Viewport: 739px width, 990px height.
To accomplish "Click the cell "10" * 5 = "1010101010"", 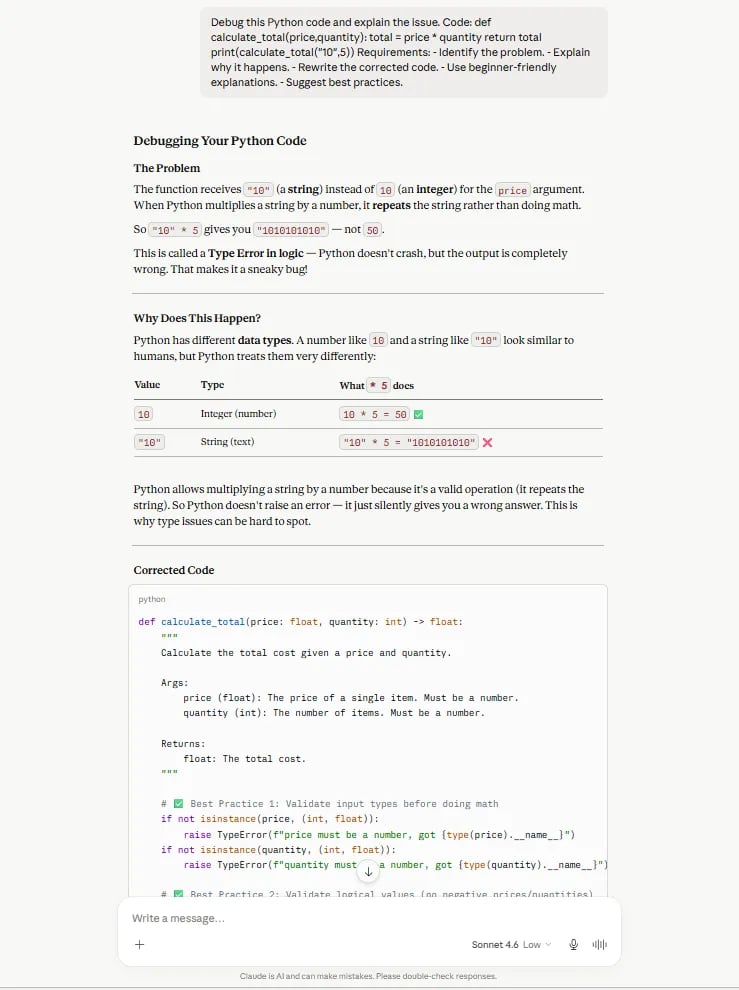I will [409, 443].
